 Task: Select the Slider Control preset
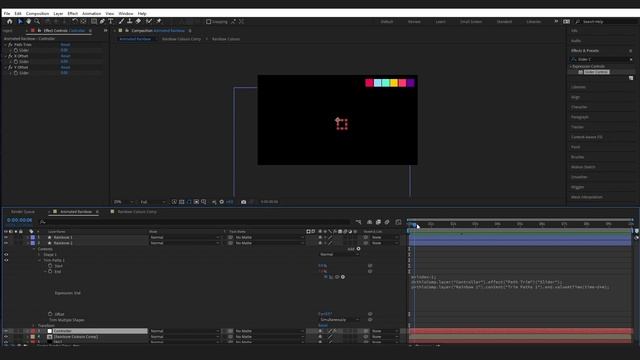tap(596, 72)
